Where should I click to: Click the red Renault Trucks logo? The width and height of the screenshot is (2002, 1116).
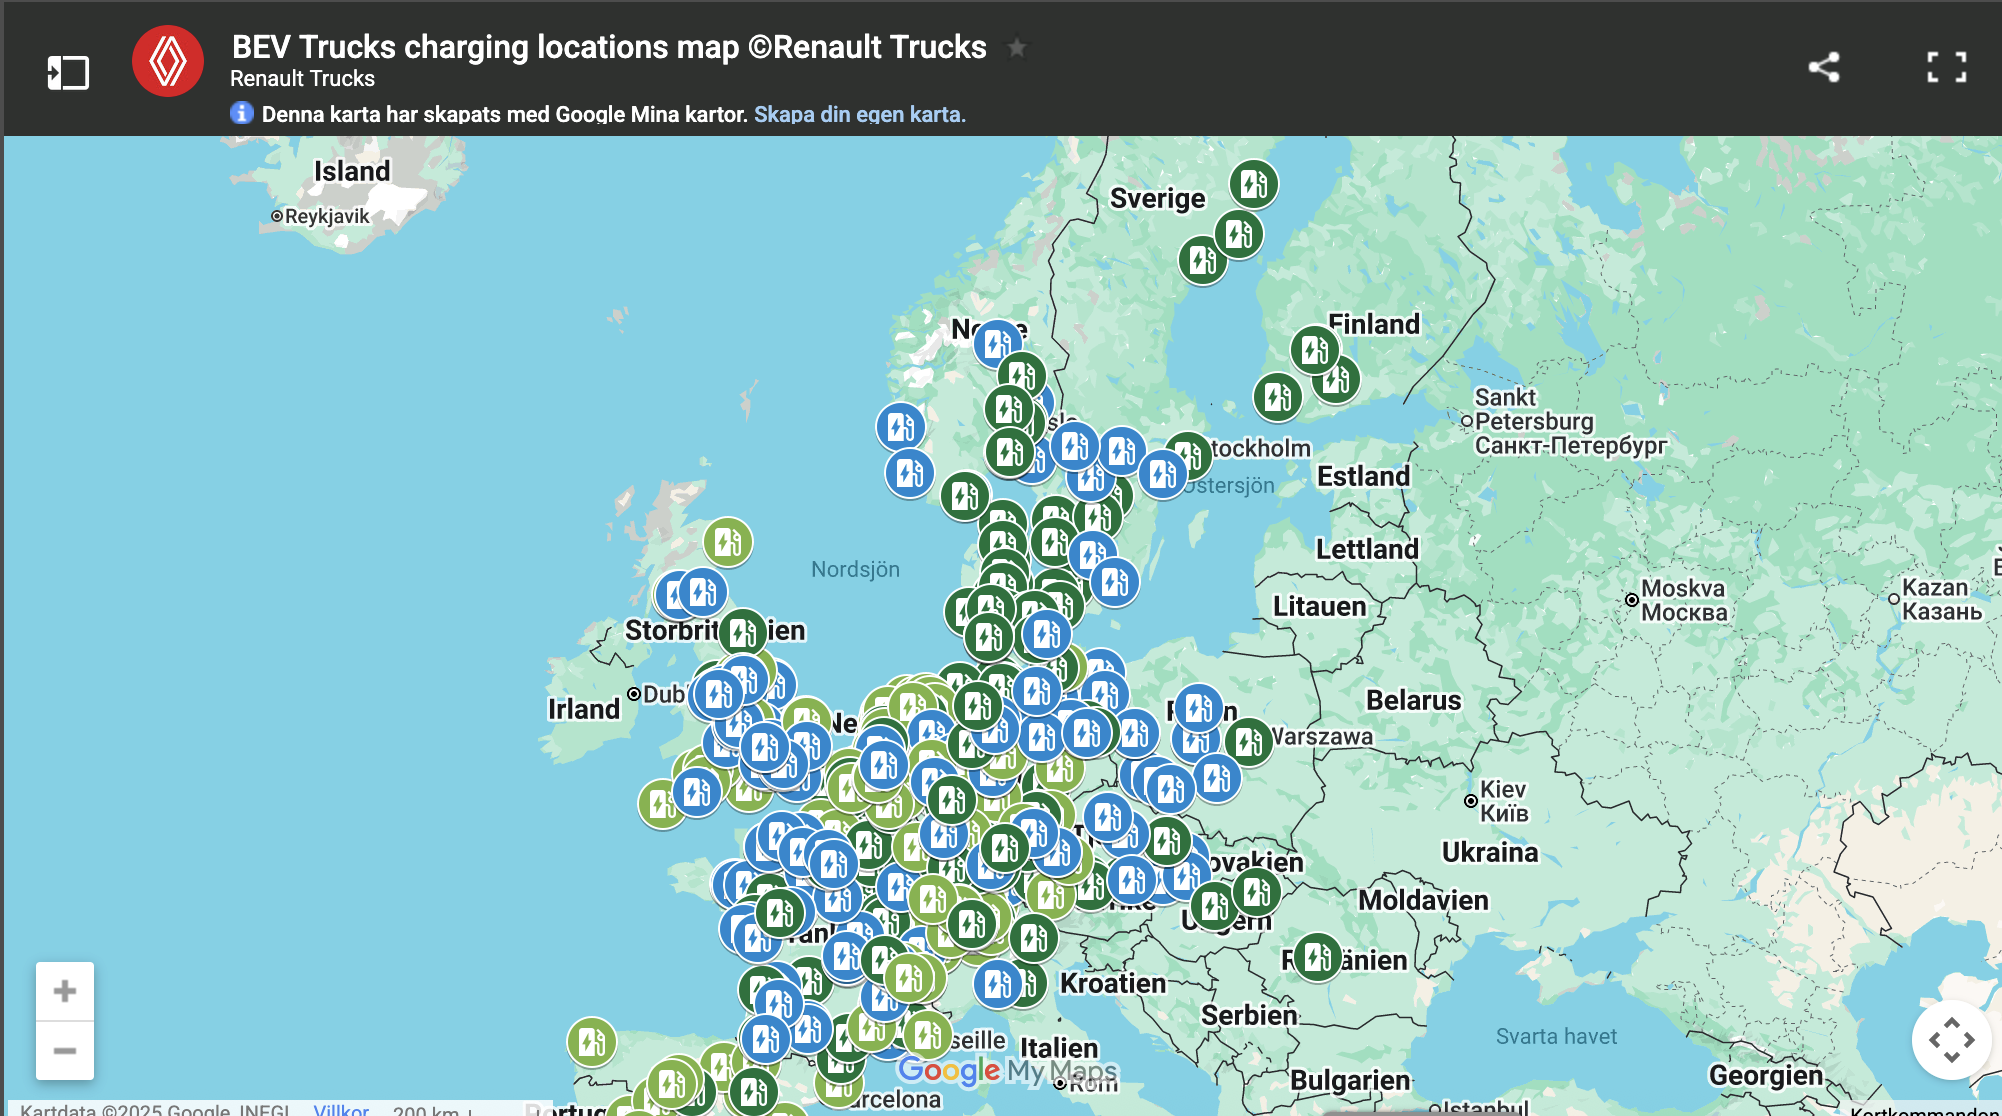[x=168, y=62]
